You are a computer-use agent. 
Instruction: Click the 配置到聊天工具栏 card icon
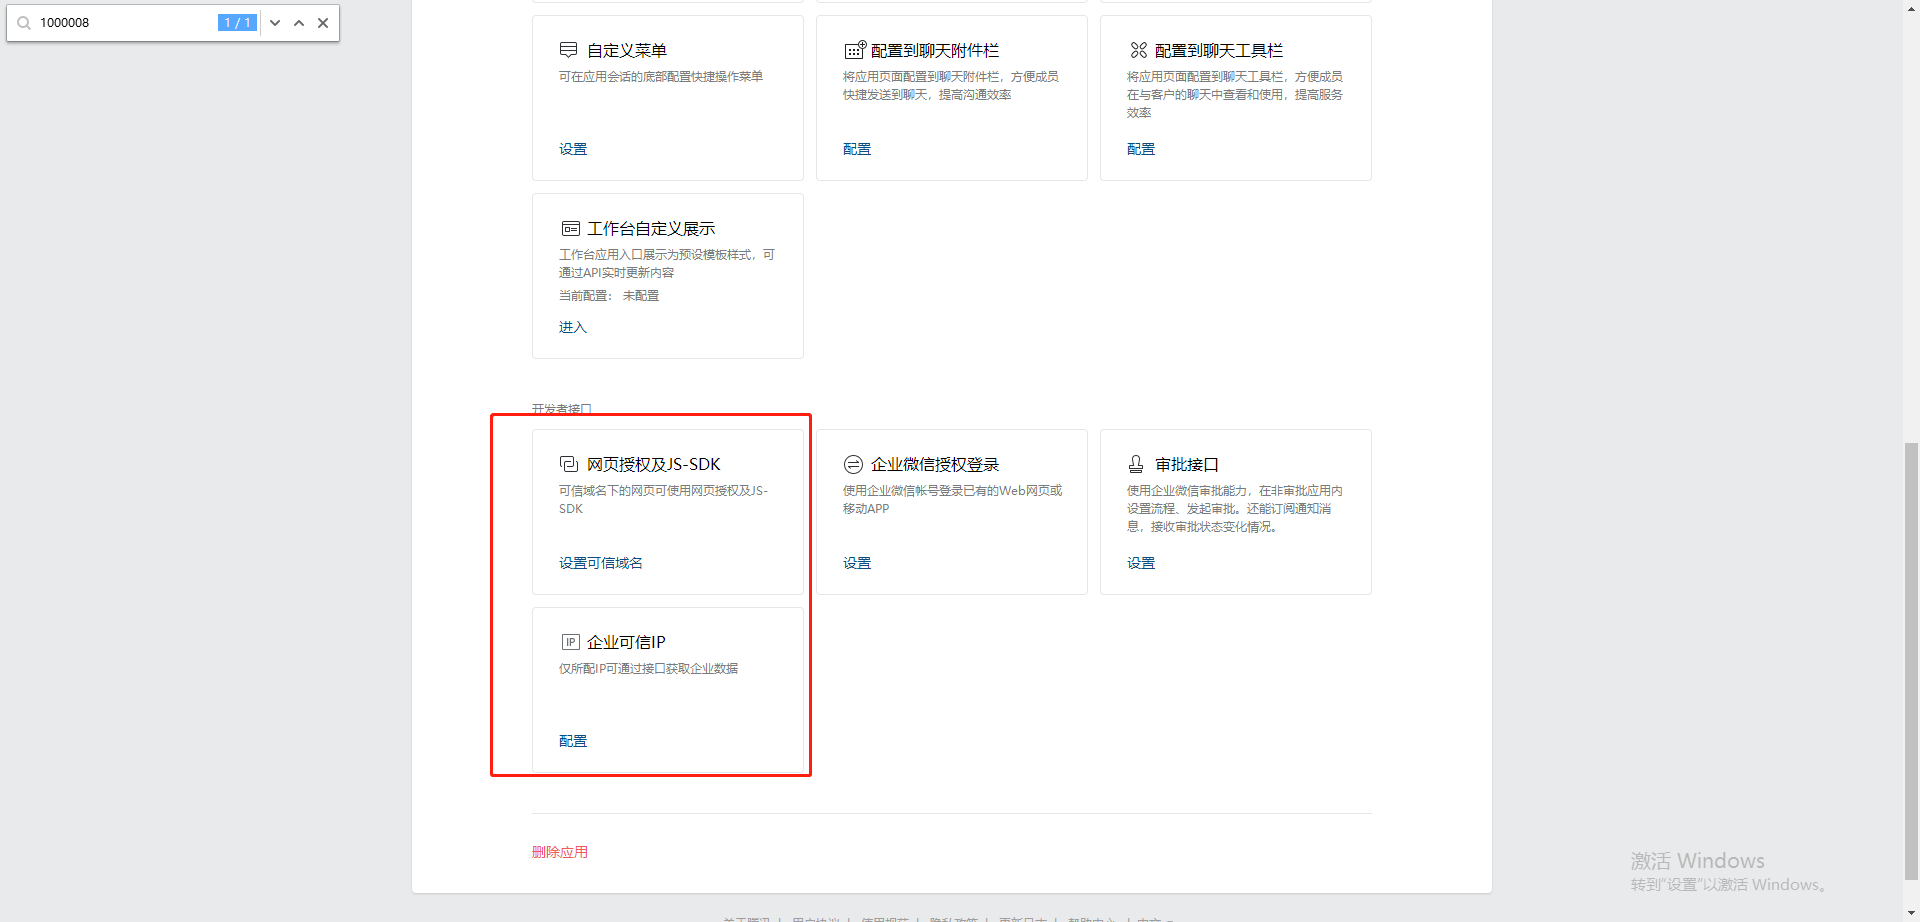[1138, 50]
